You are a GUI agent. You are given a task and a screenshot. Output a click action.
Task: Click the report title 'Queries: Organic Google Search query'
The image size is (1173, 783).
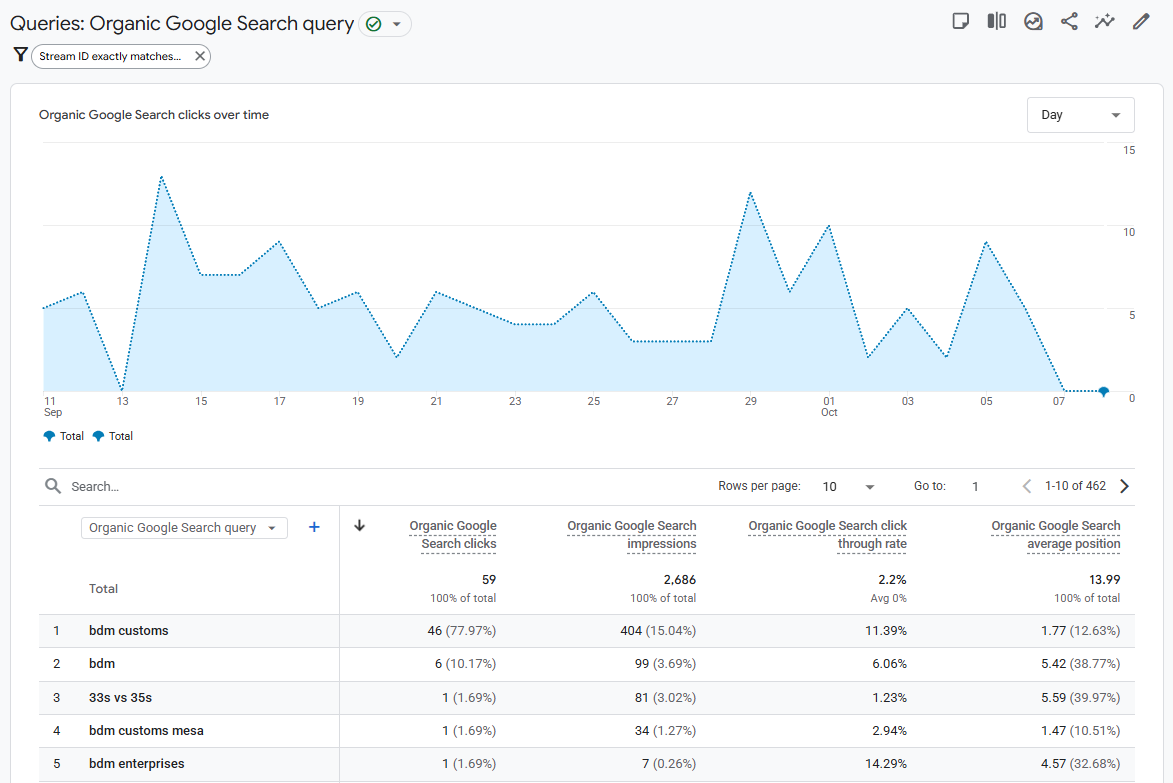coord(182,24)
